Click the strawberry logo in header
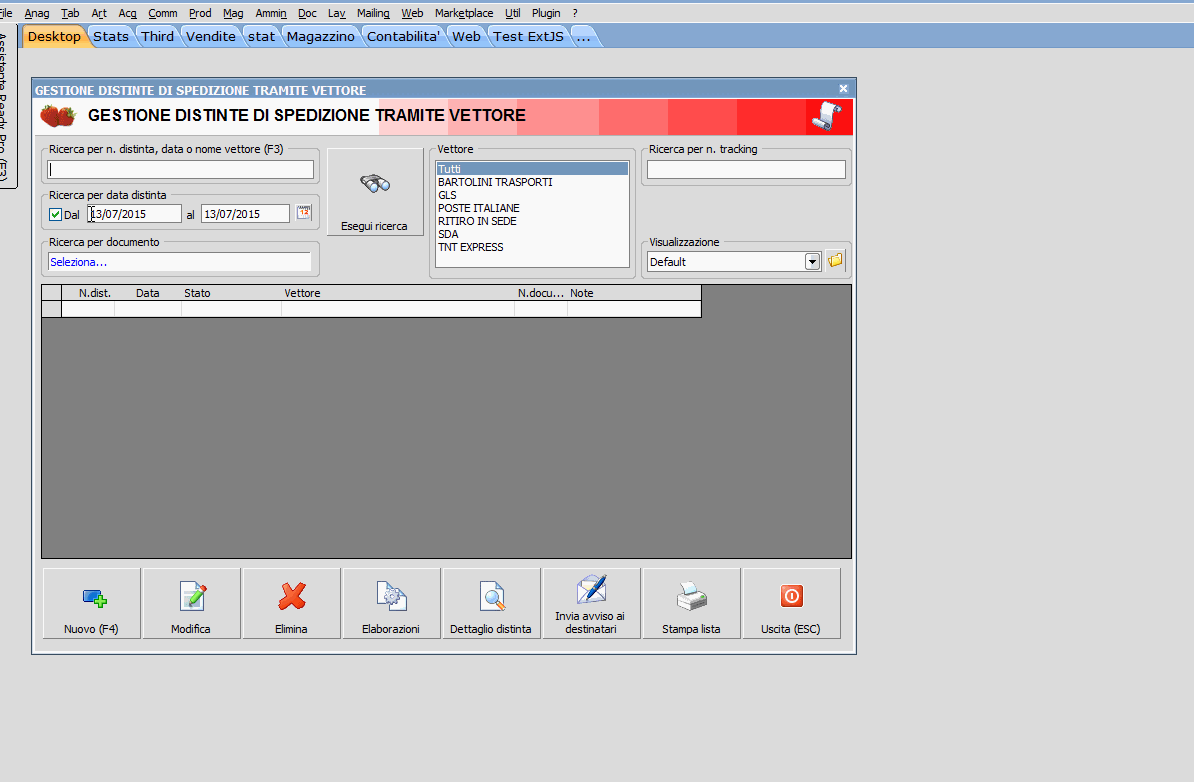 [58, 117]
